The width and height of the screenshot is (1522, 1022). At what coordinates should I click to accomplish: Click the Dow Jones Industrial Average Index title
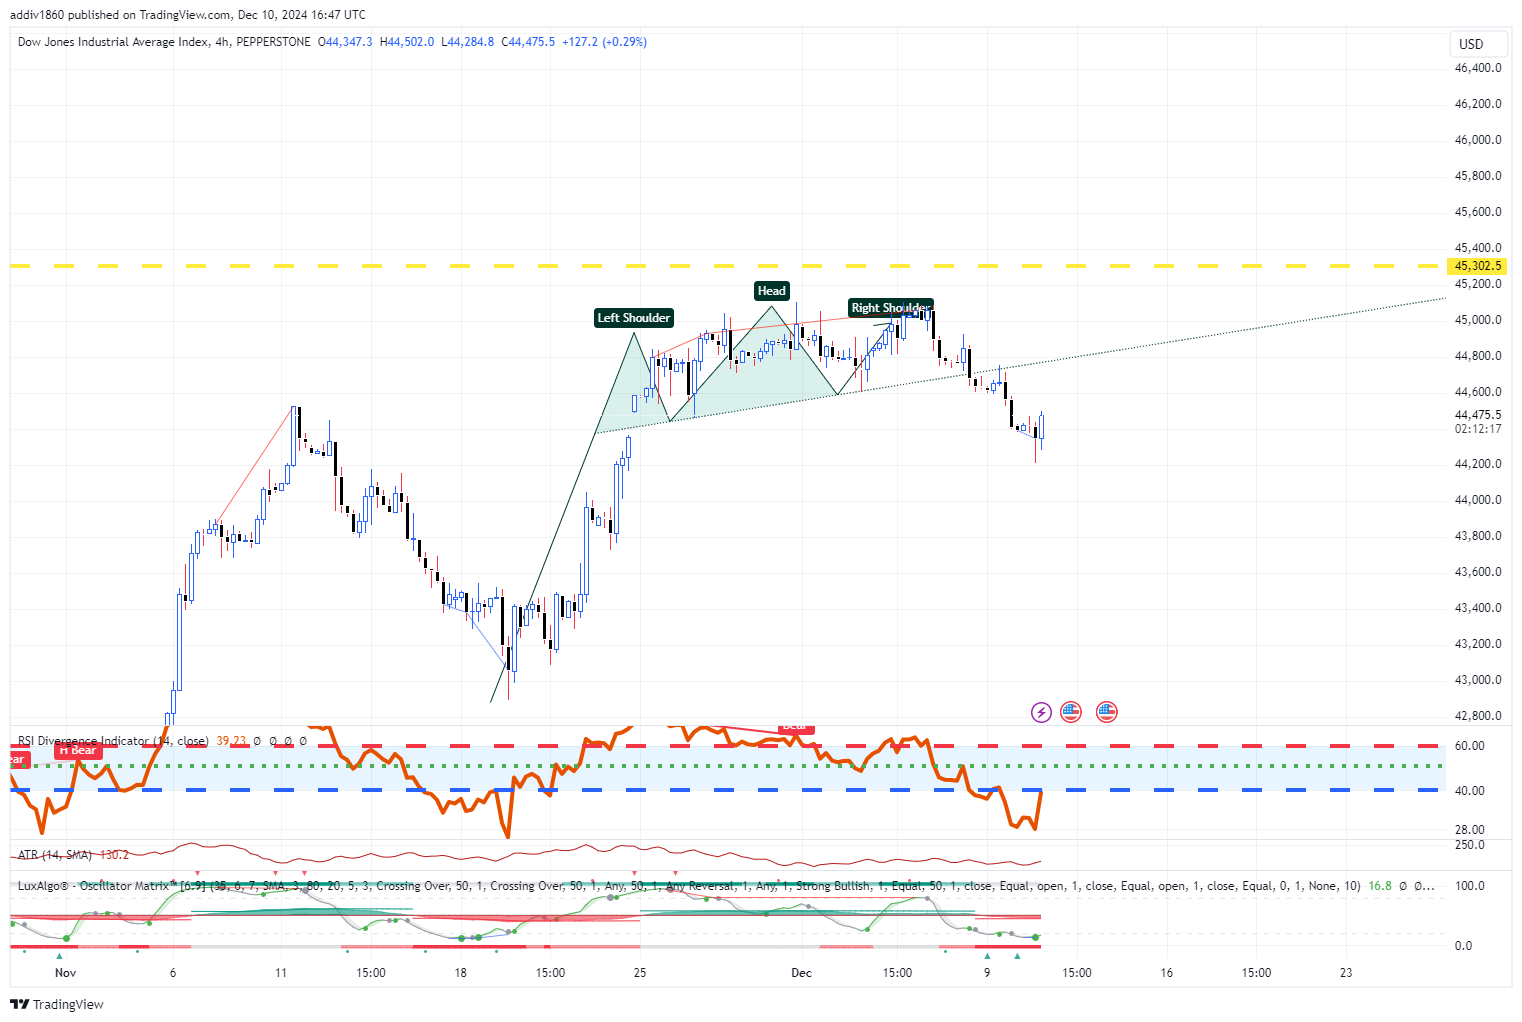click(x=113, y=42)
